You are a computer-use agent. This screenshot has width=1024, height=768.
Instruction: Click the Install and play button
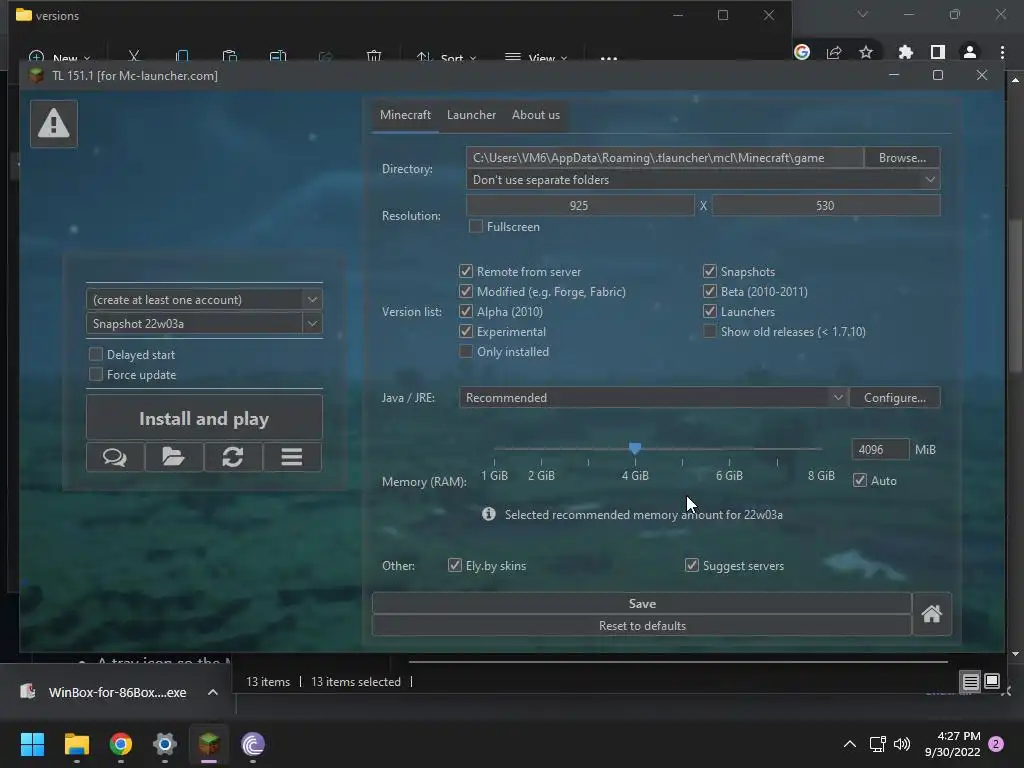click(204, 418)
